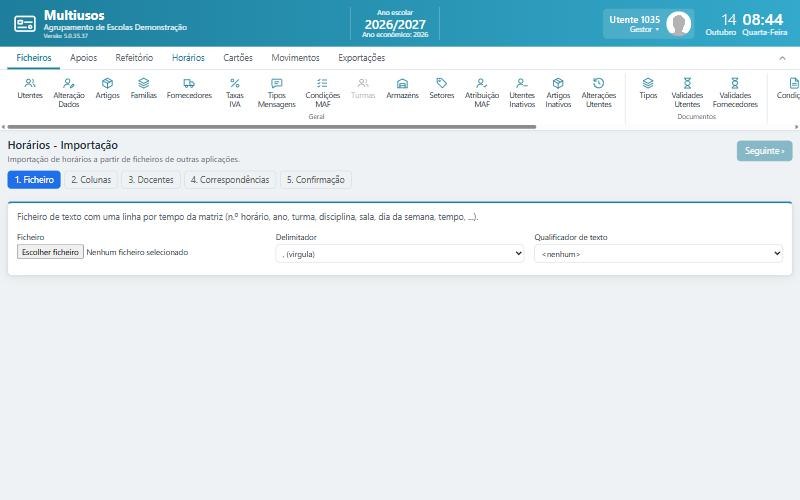This screenshot has height=500, width=800.
Task: Switch to the Apoios tab
Action: pos(83,58)
